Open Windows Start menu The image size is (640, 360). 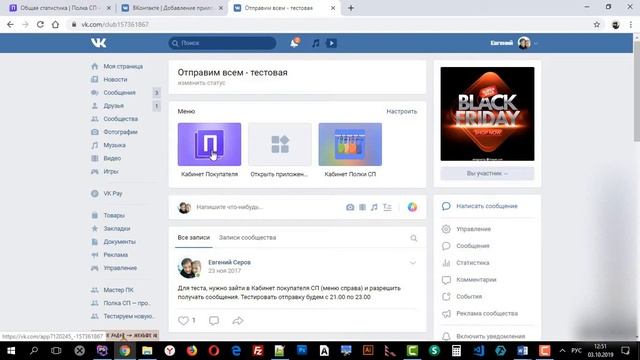click(x=11, y=351)
